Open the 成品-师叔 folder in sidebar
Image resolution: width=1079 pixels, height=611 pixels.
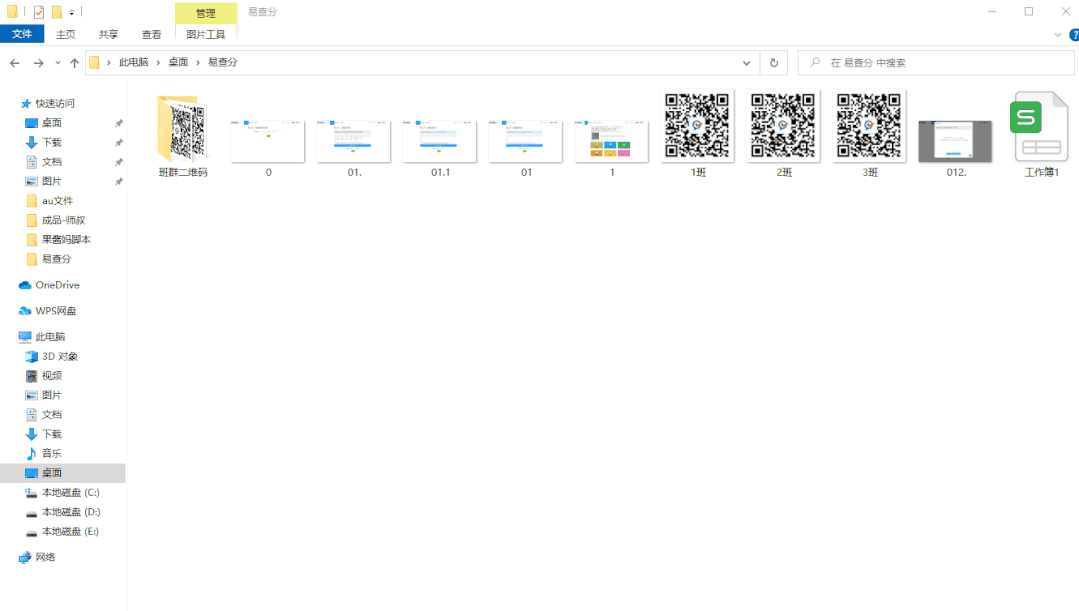(x=63, y=219)
